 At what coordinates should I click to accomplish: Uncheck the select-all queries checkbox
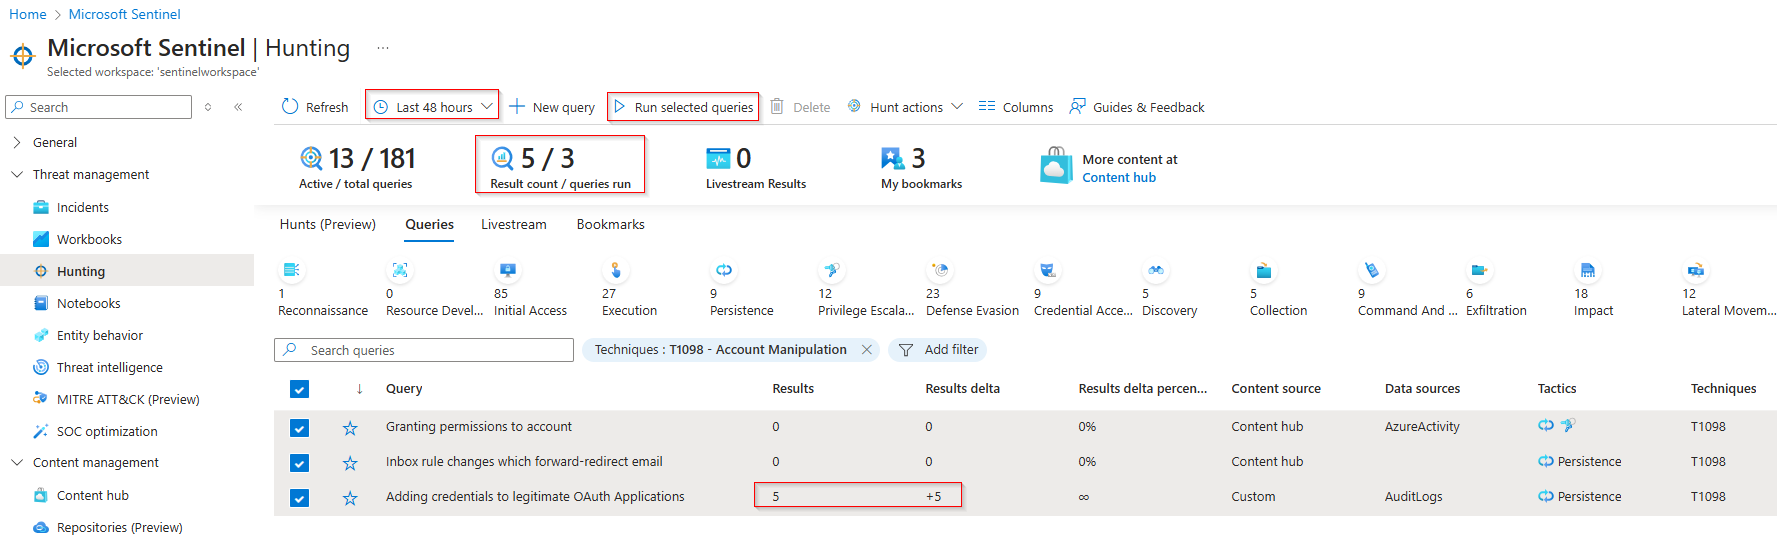pos(299,389)
